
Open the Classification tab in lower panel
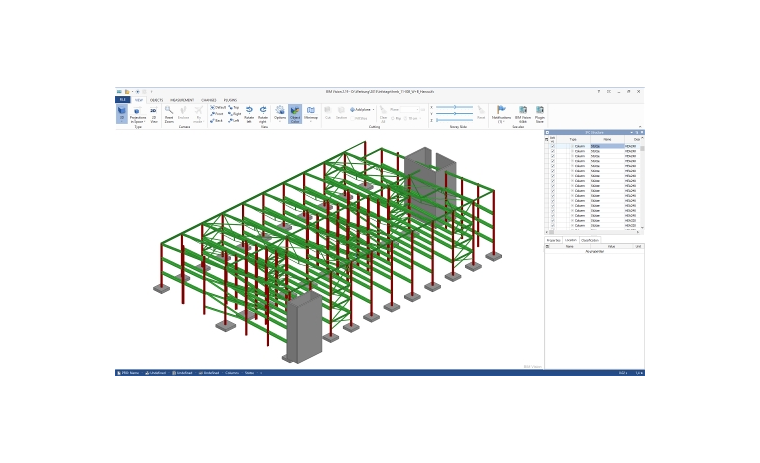point(590,240)
